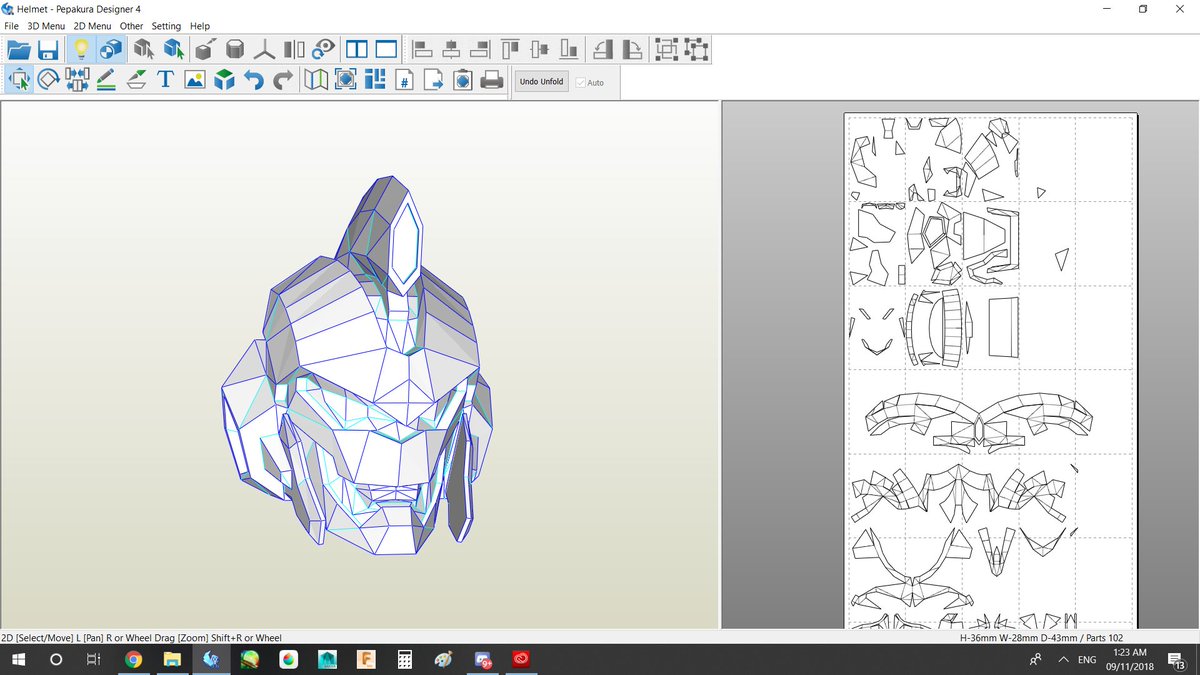Align parts top icon

click(x=511, y=49)
